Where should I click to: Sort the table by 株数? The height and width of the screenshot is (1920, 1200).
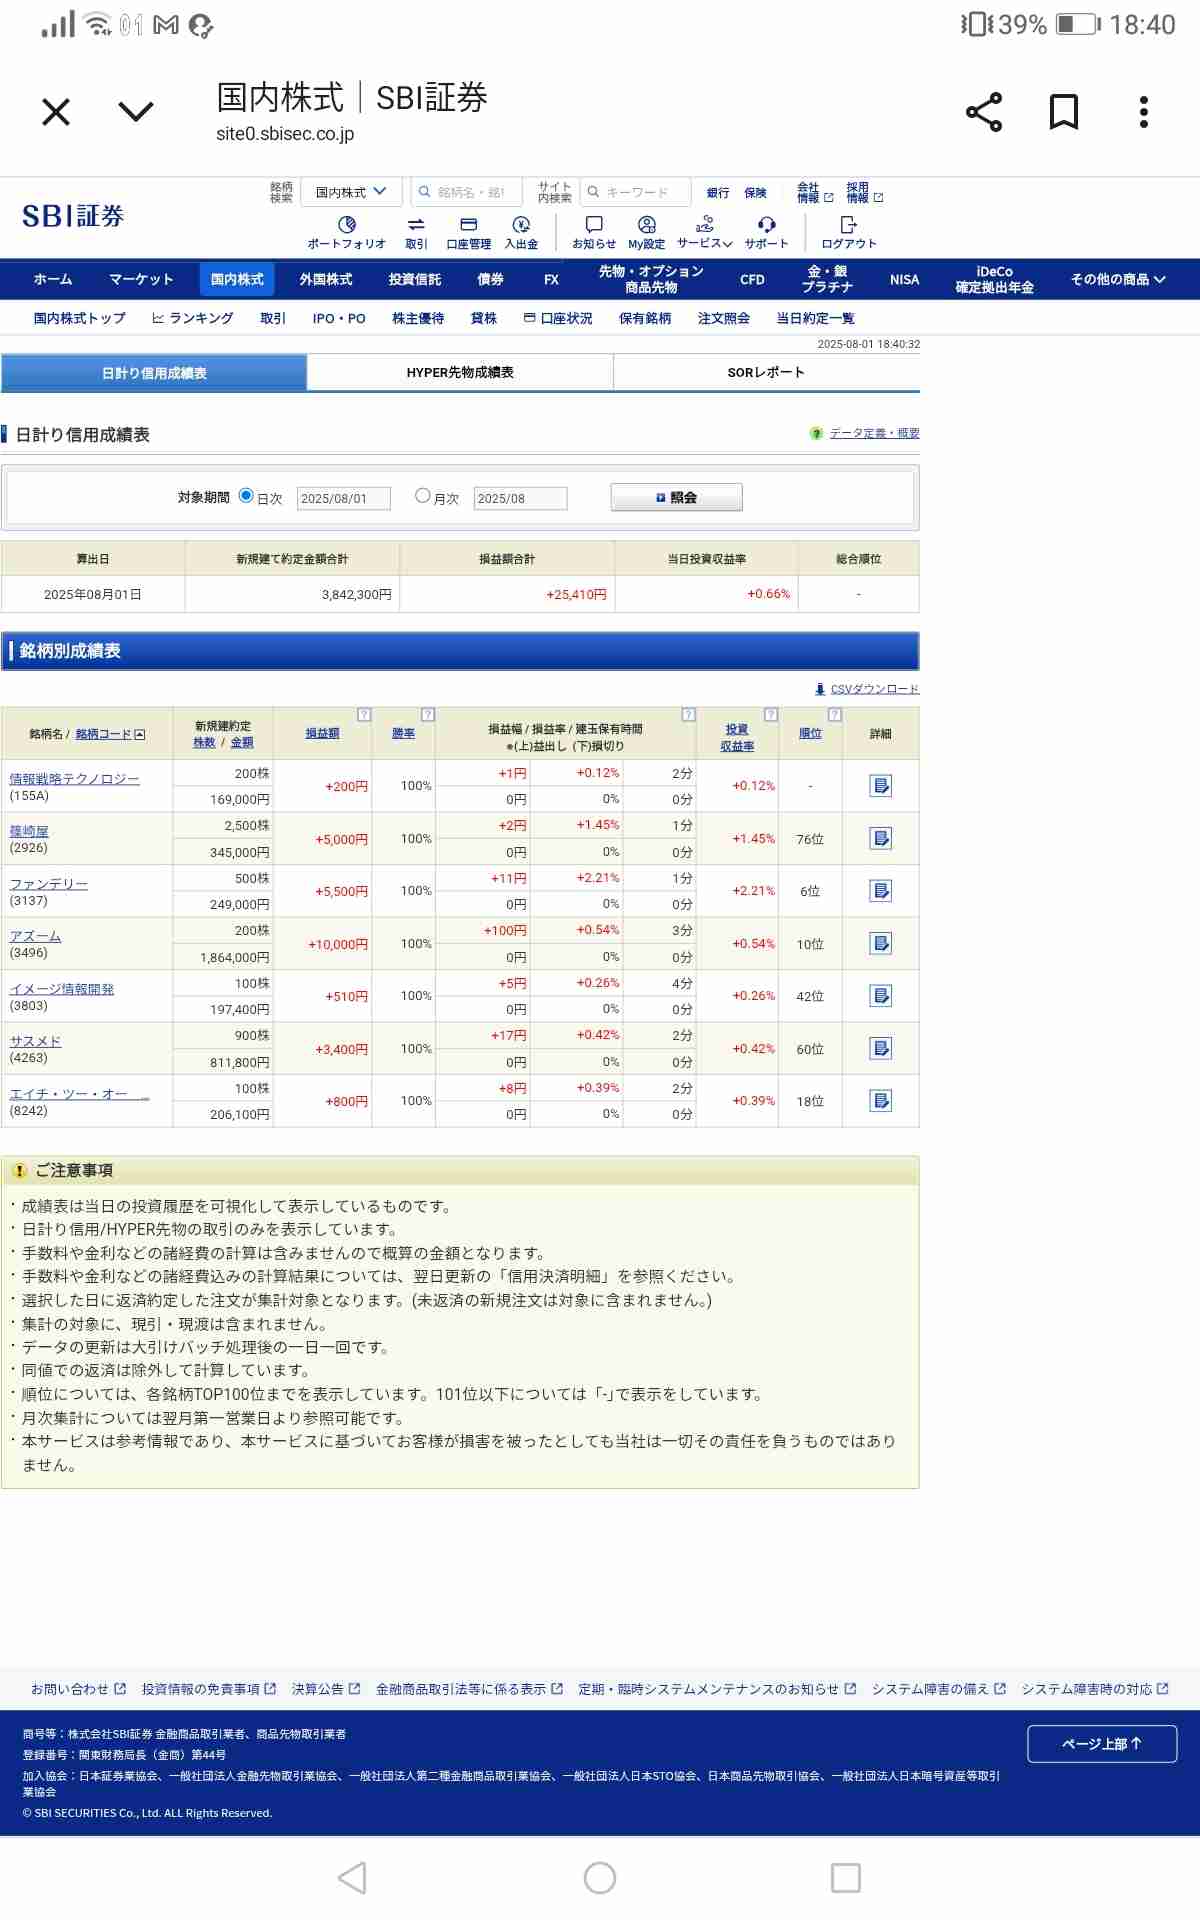204,742
